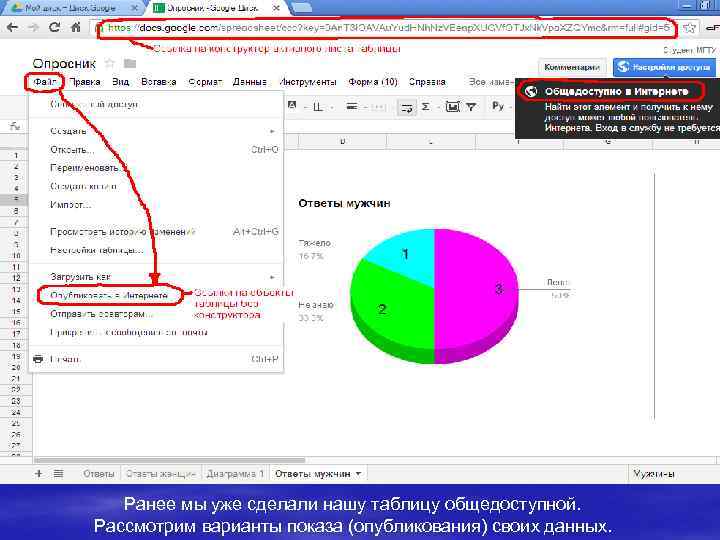
Task: Click the filter funnel icon
Action: 471,107
